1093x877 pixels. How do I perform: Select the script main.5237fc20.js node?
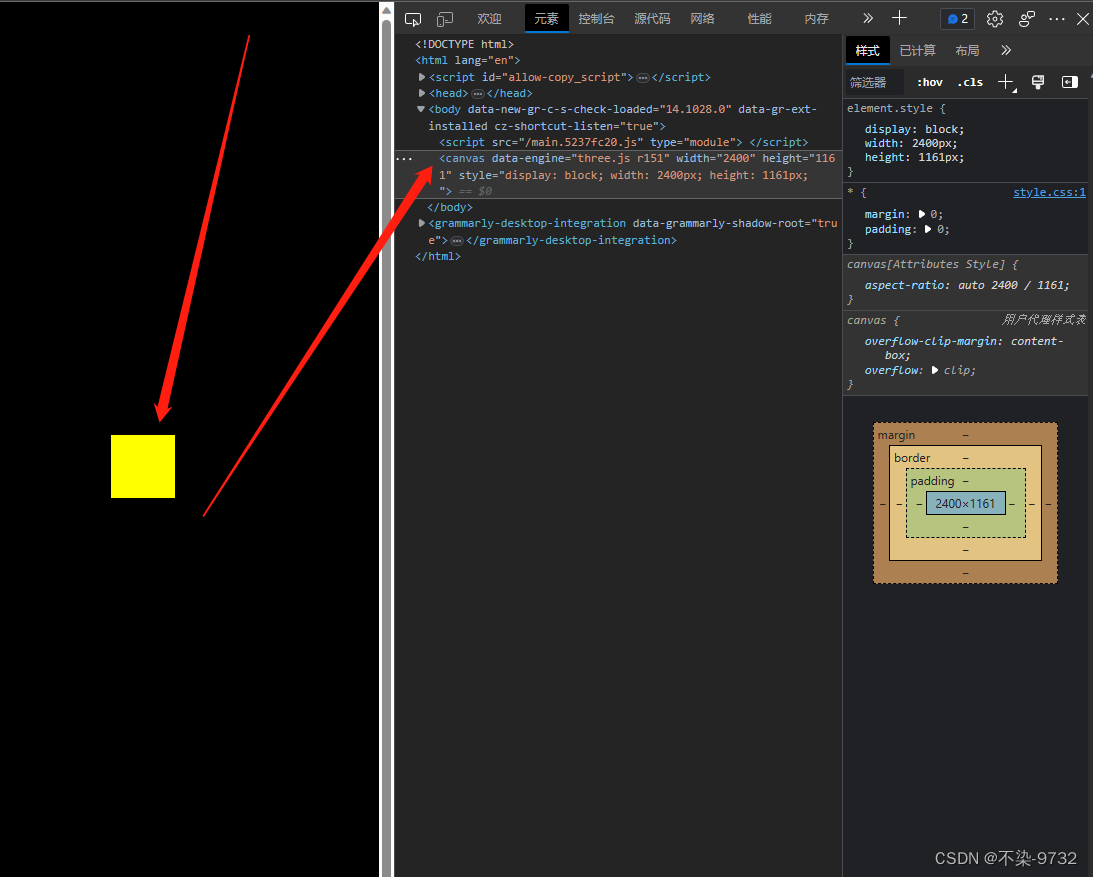[624, 142]
